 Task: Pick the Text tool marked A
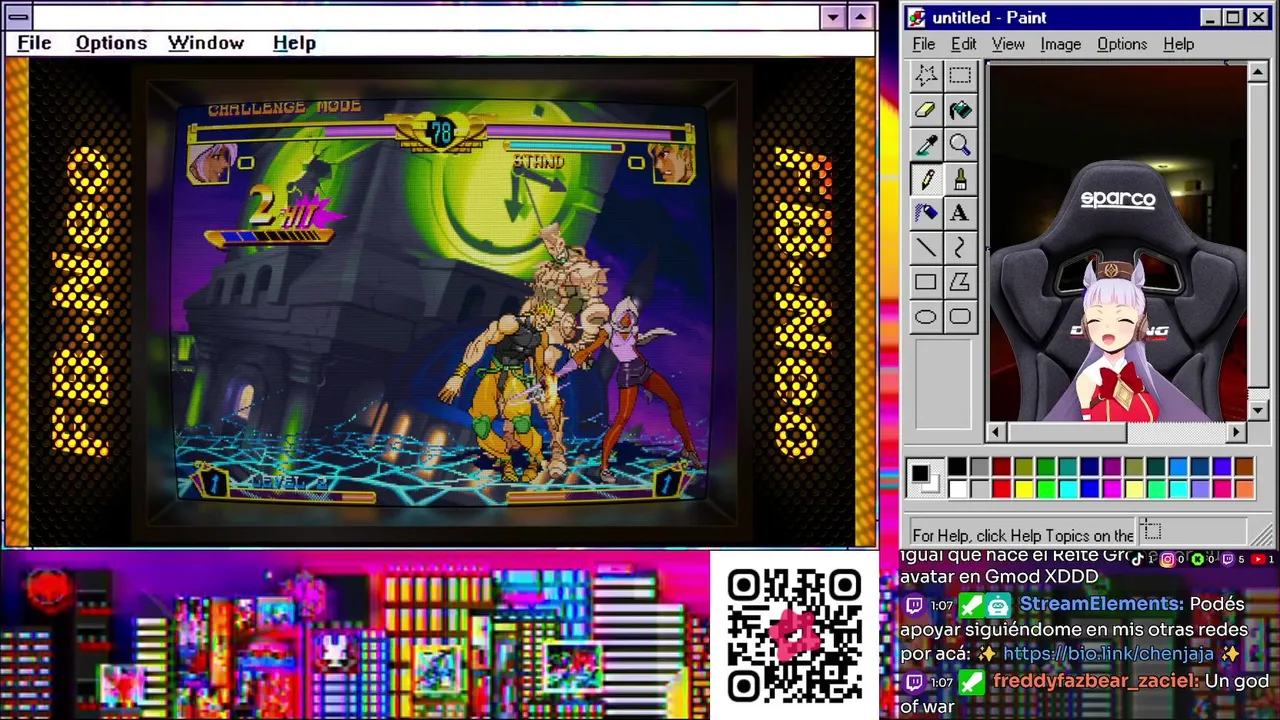(960, 213)
